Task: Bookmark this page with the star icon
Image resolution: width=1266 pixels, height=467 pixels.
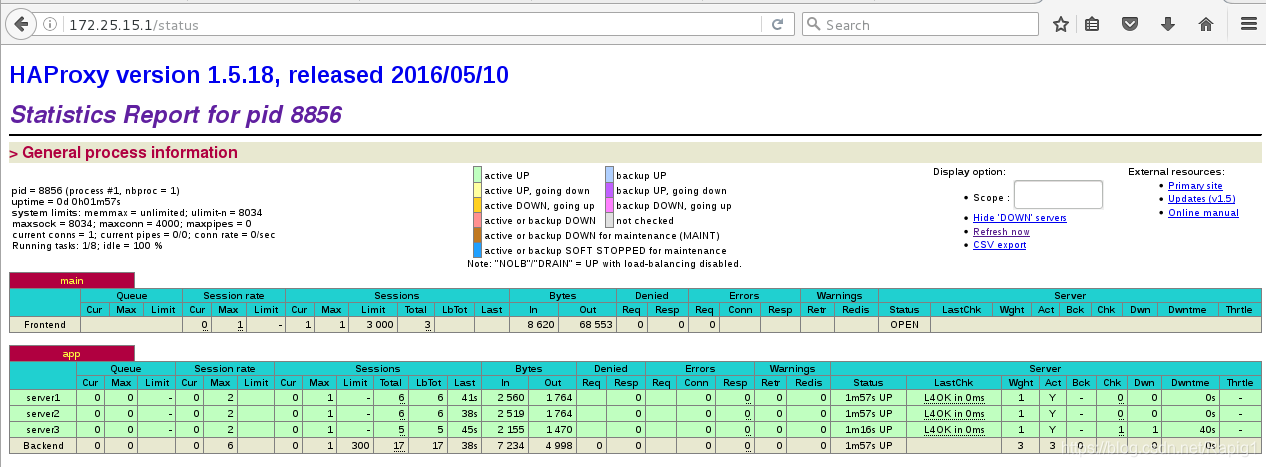Action: pos(1060,24)
